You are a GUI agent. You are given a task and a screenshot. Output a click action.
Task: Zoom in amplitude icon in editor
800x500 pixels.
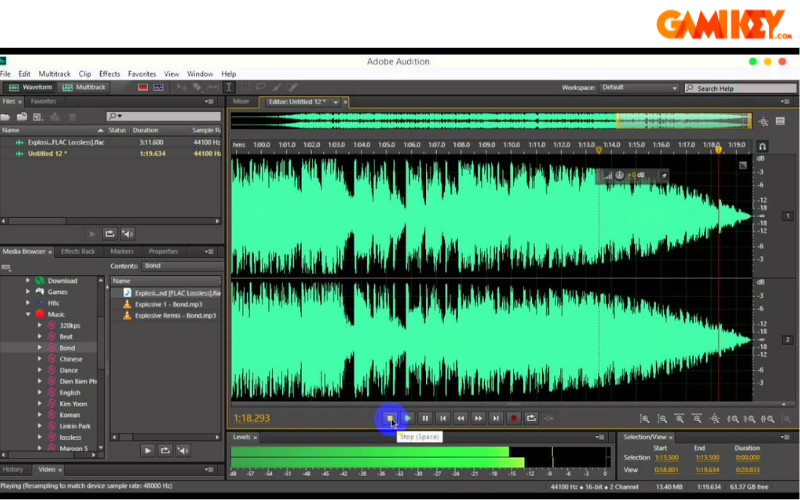click(644, 419)
